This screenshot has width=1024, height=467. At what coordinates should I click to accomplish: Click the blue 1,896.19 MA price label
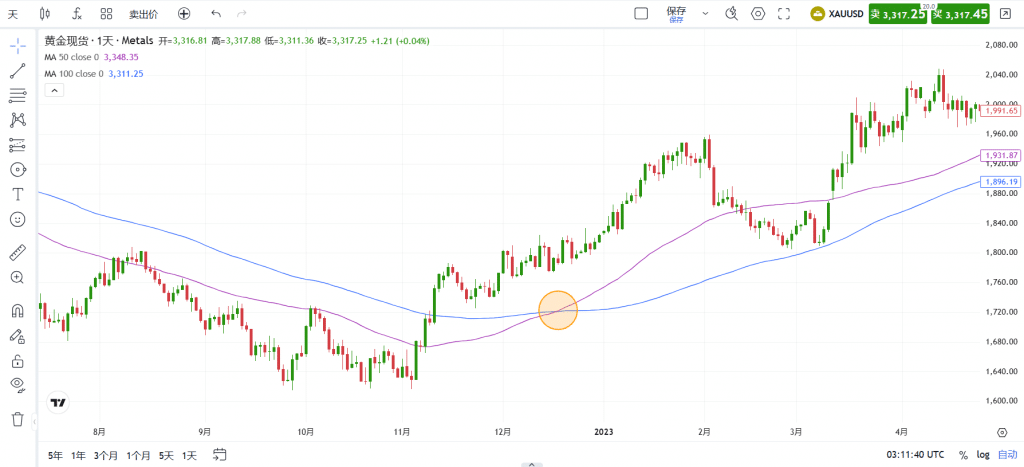1000,181
